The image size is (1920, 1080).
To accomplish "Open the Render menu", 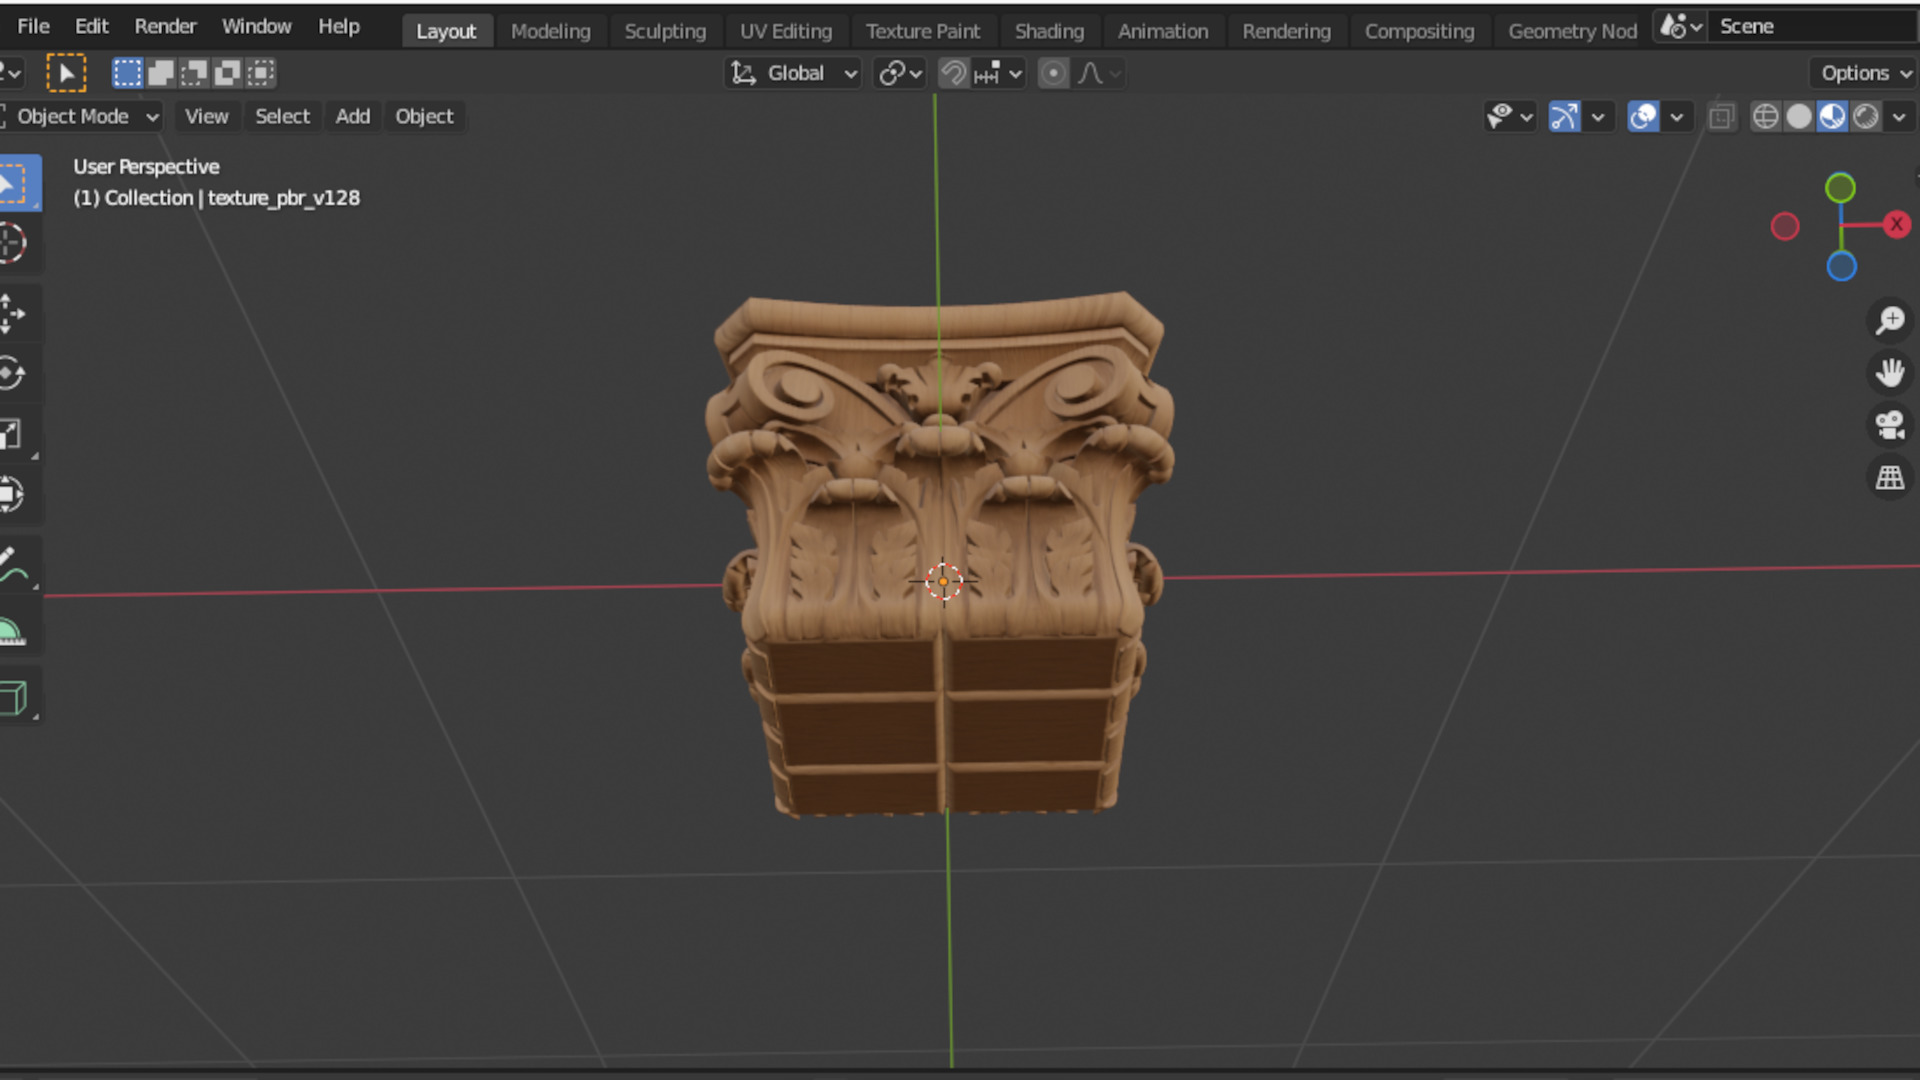I will [165, 26].
